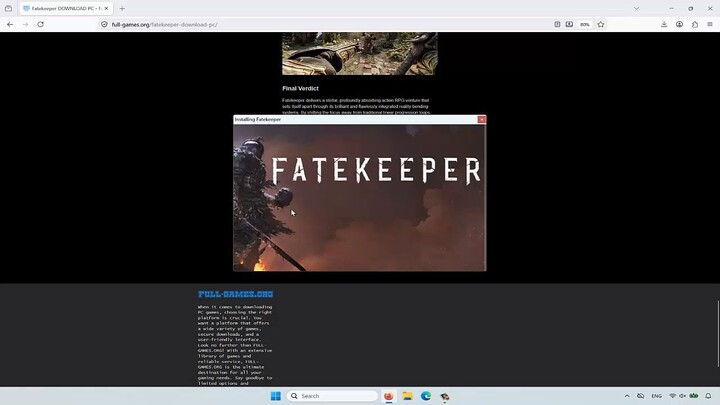The image size is (720, 405).
Task: Go back to the previous page
Action: pos(10,24)
